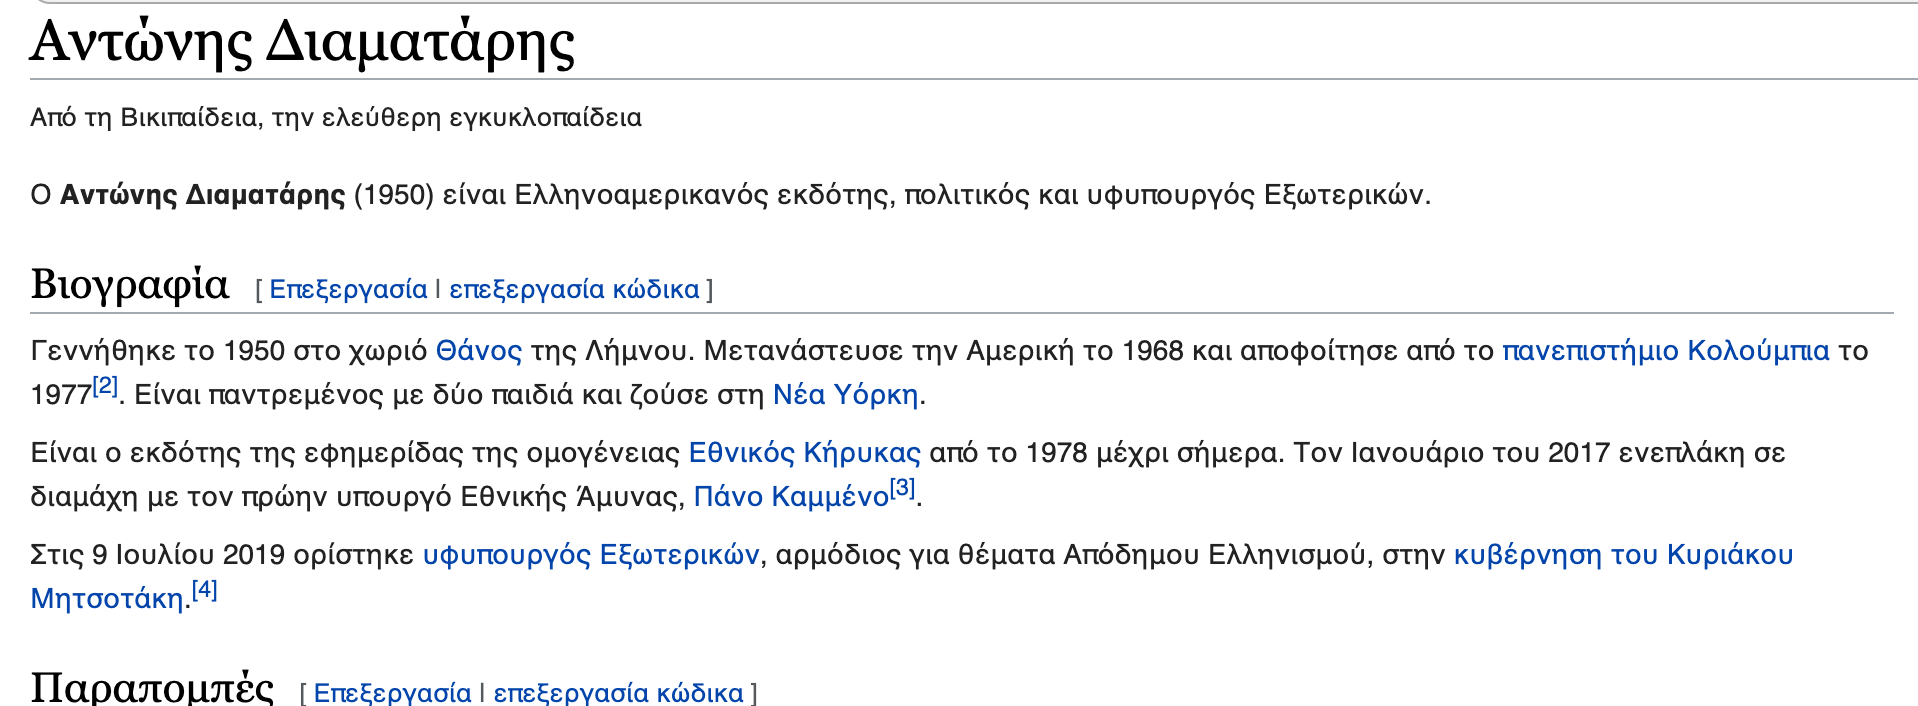
Task: Open the Νέα Υόρκη article link
Action: (x=845, y=395)
